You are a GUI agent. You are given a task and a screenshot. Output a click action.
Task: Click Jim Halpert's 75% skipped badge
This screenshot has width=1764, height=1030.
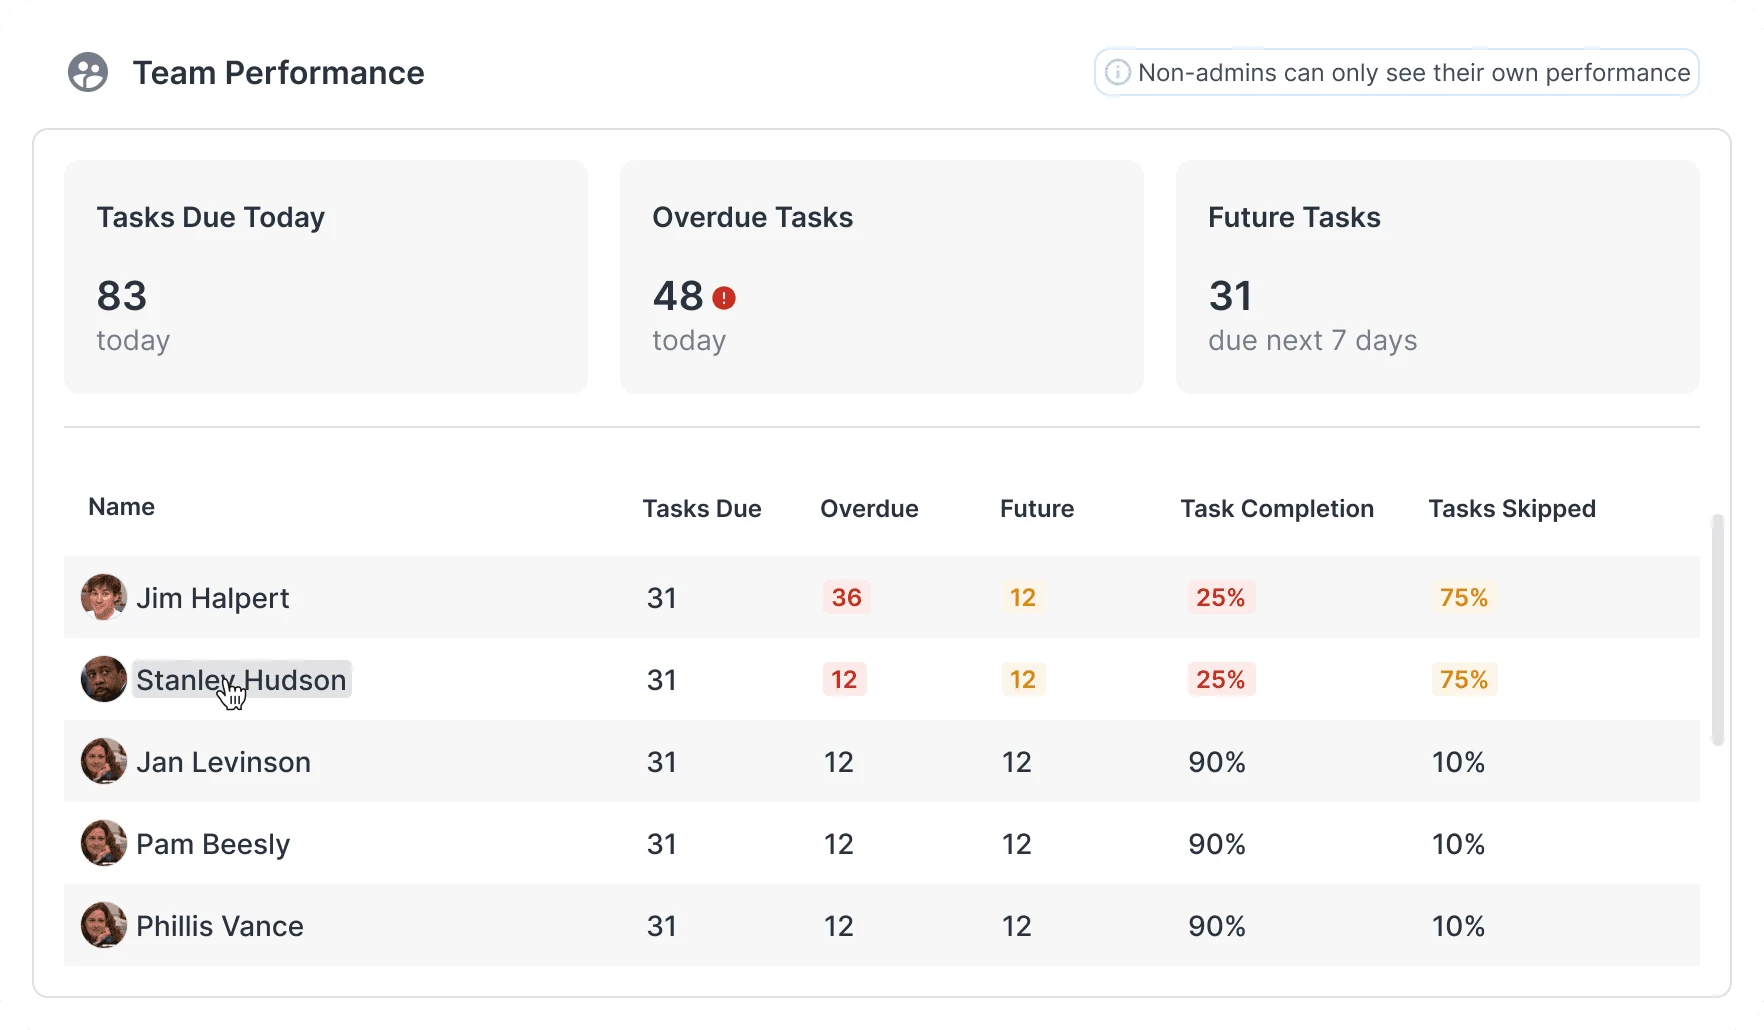[x=1464, y=598]
